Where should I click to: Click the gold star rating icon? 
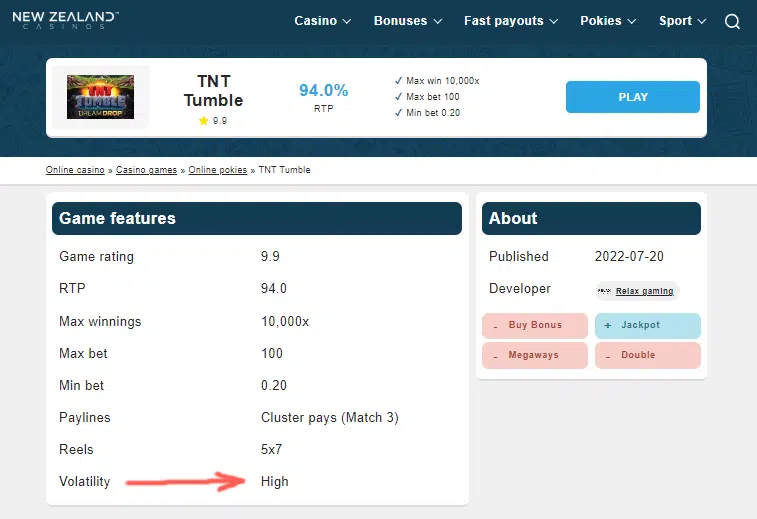tap(203, 121)
